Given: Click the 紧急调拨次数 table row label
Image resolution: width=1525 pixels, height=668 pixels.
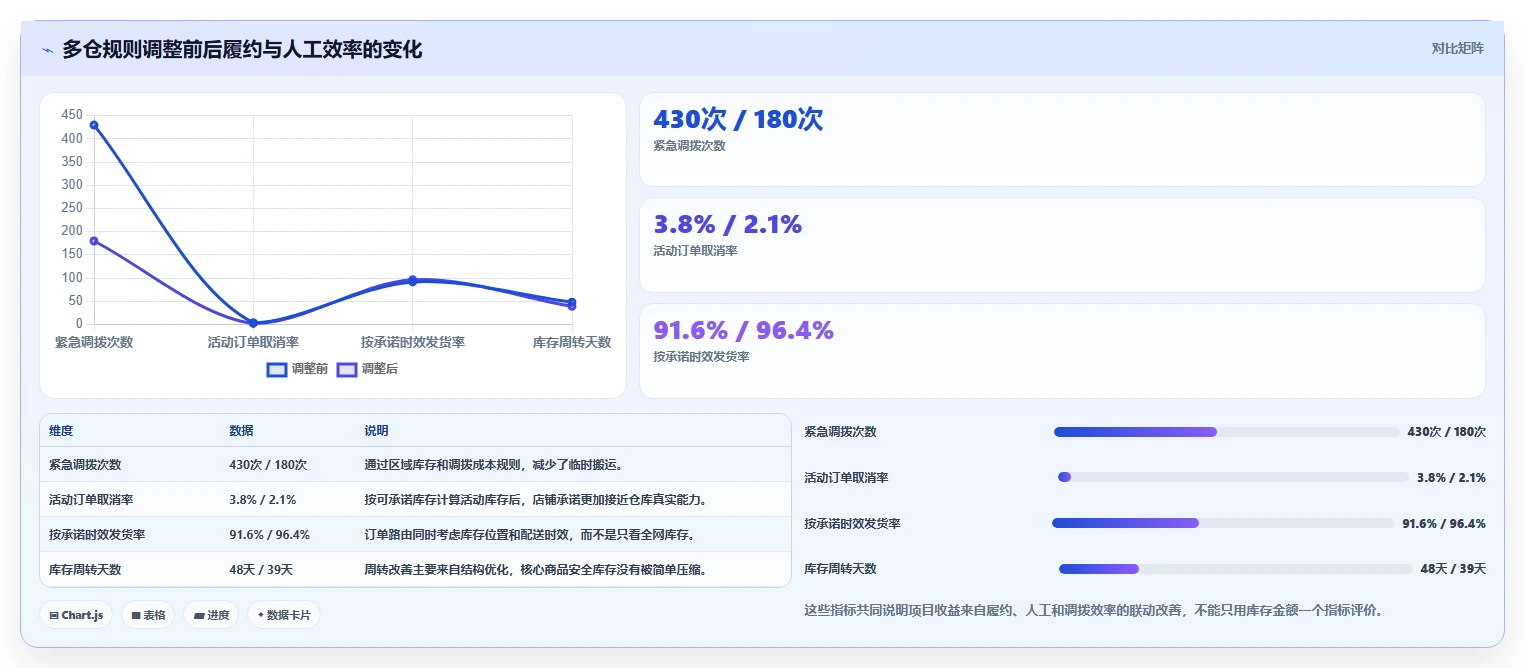Looking at the screenshot, I should [85, 465].
